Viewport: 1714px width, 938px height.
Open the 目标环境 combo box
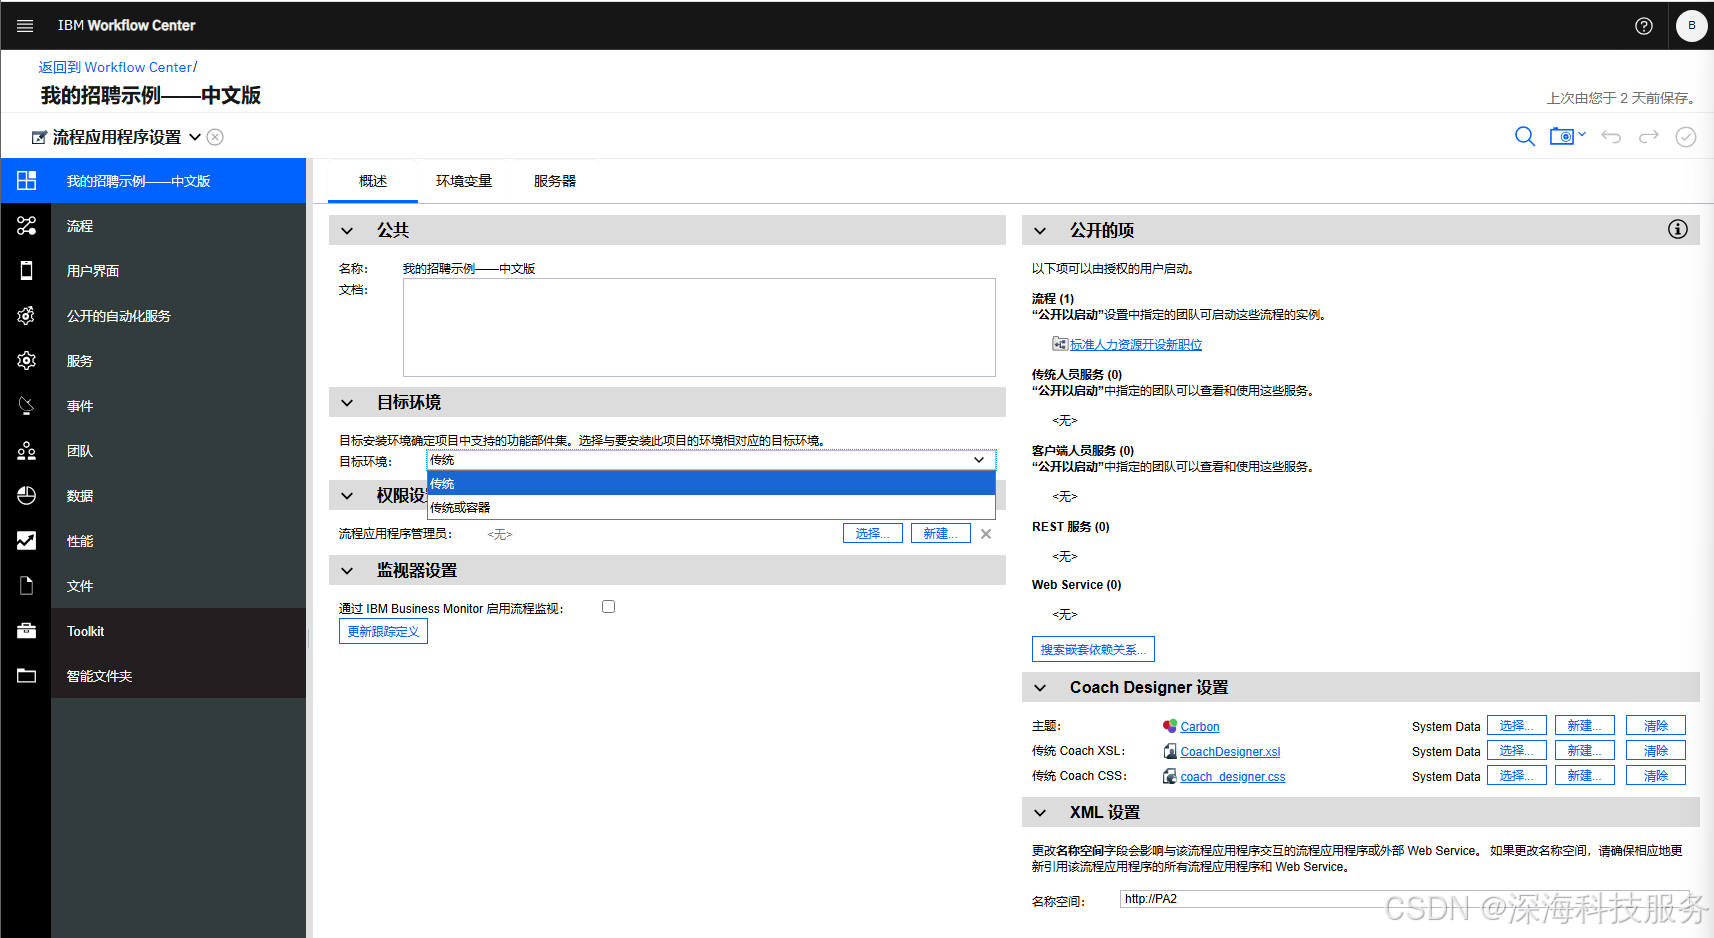pyautogui.click(x=711, y=460)
